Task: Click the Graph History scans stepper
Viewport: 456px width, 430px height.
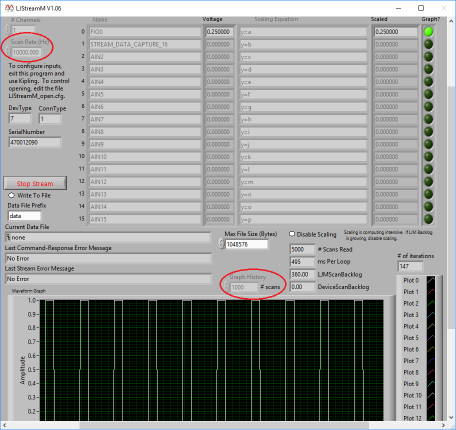Action: point(227,287)
